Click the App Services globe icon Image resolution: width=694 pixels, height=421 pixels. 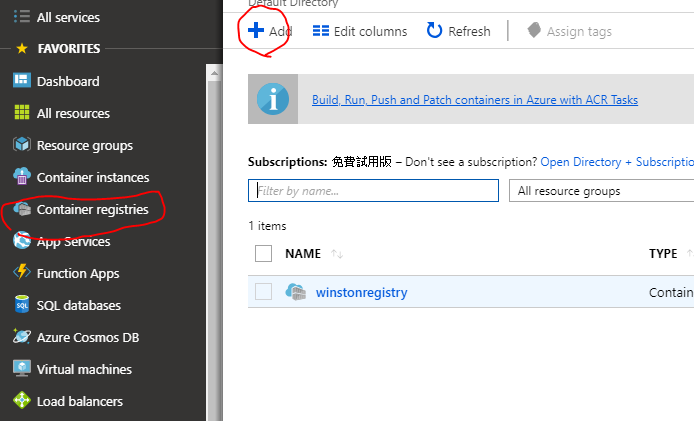pos(22,240)
